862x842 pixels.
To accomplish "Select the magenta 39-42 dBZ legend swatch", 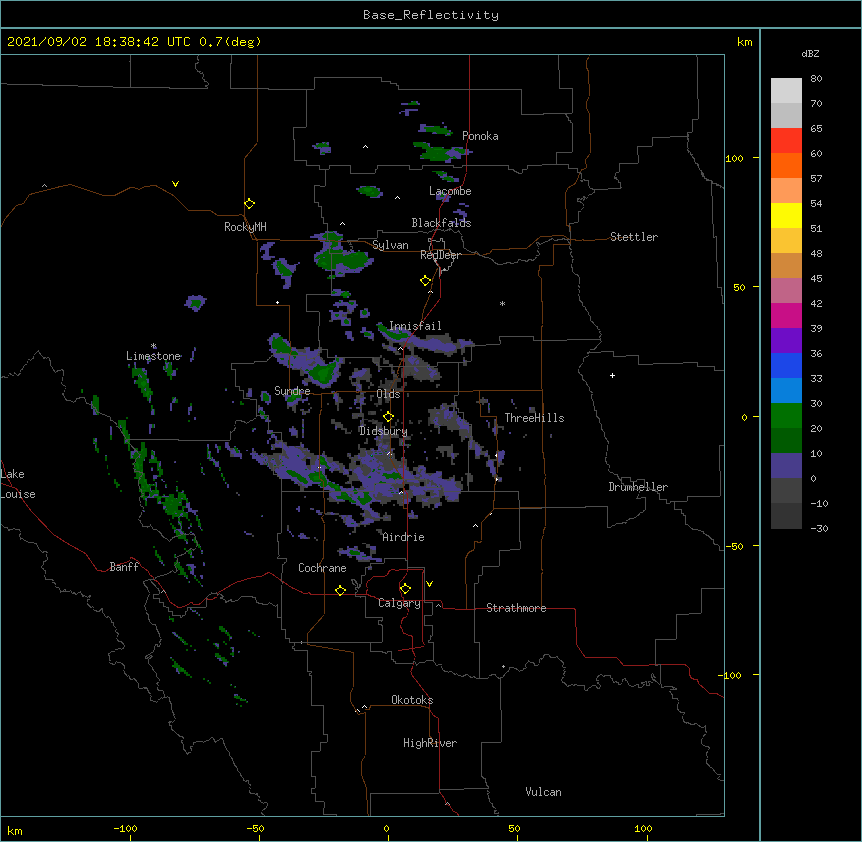I will (786, 316).
